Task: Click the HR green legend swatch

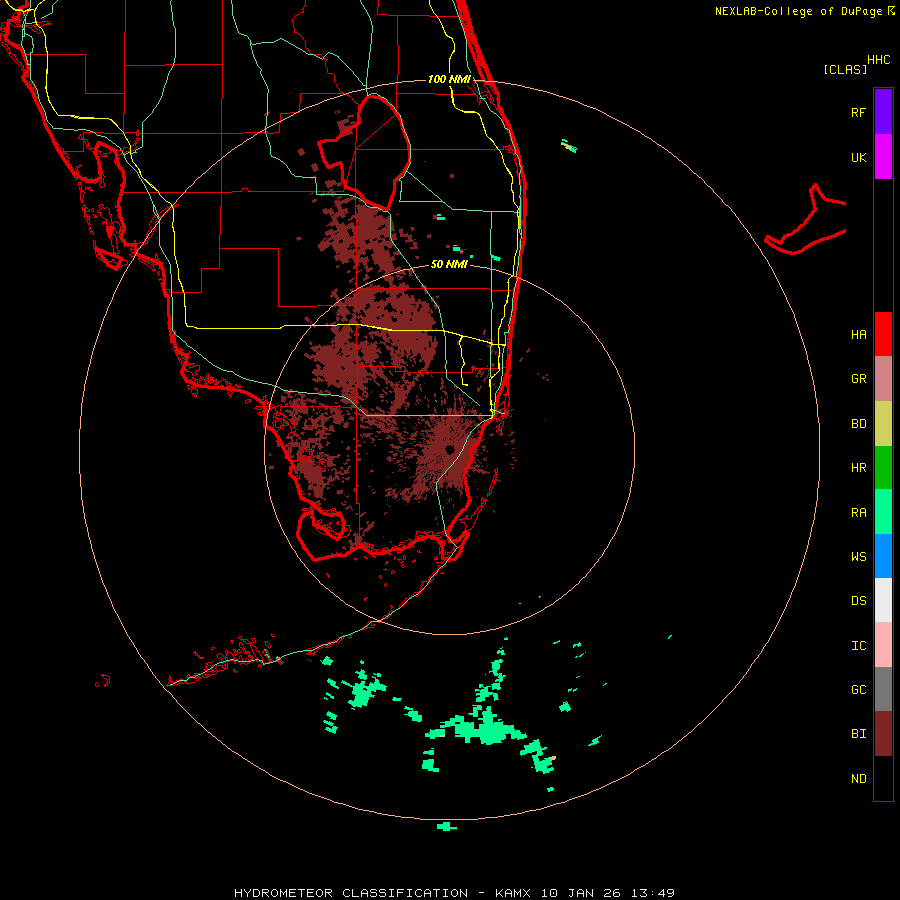Action: pos(883,468)
